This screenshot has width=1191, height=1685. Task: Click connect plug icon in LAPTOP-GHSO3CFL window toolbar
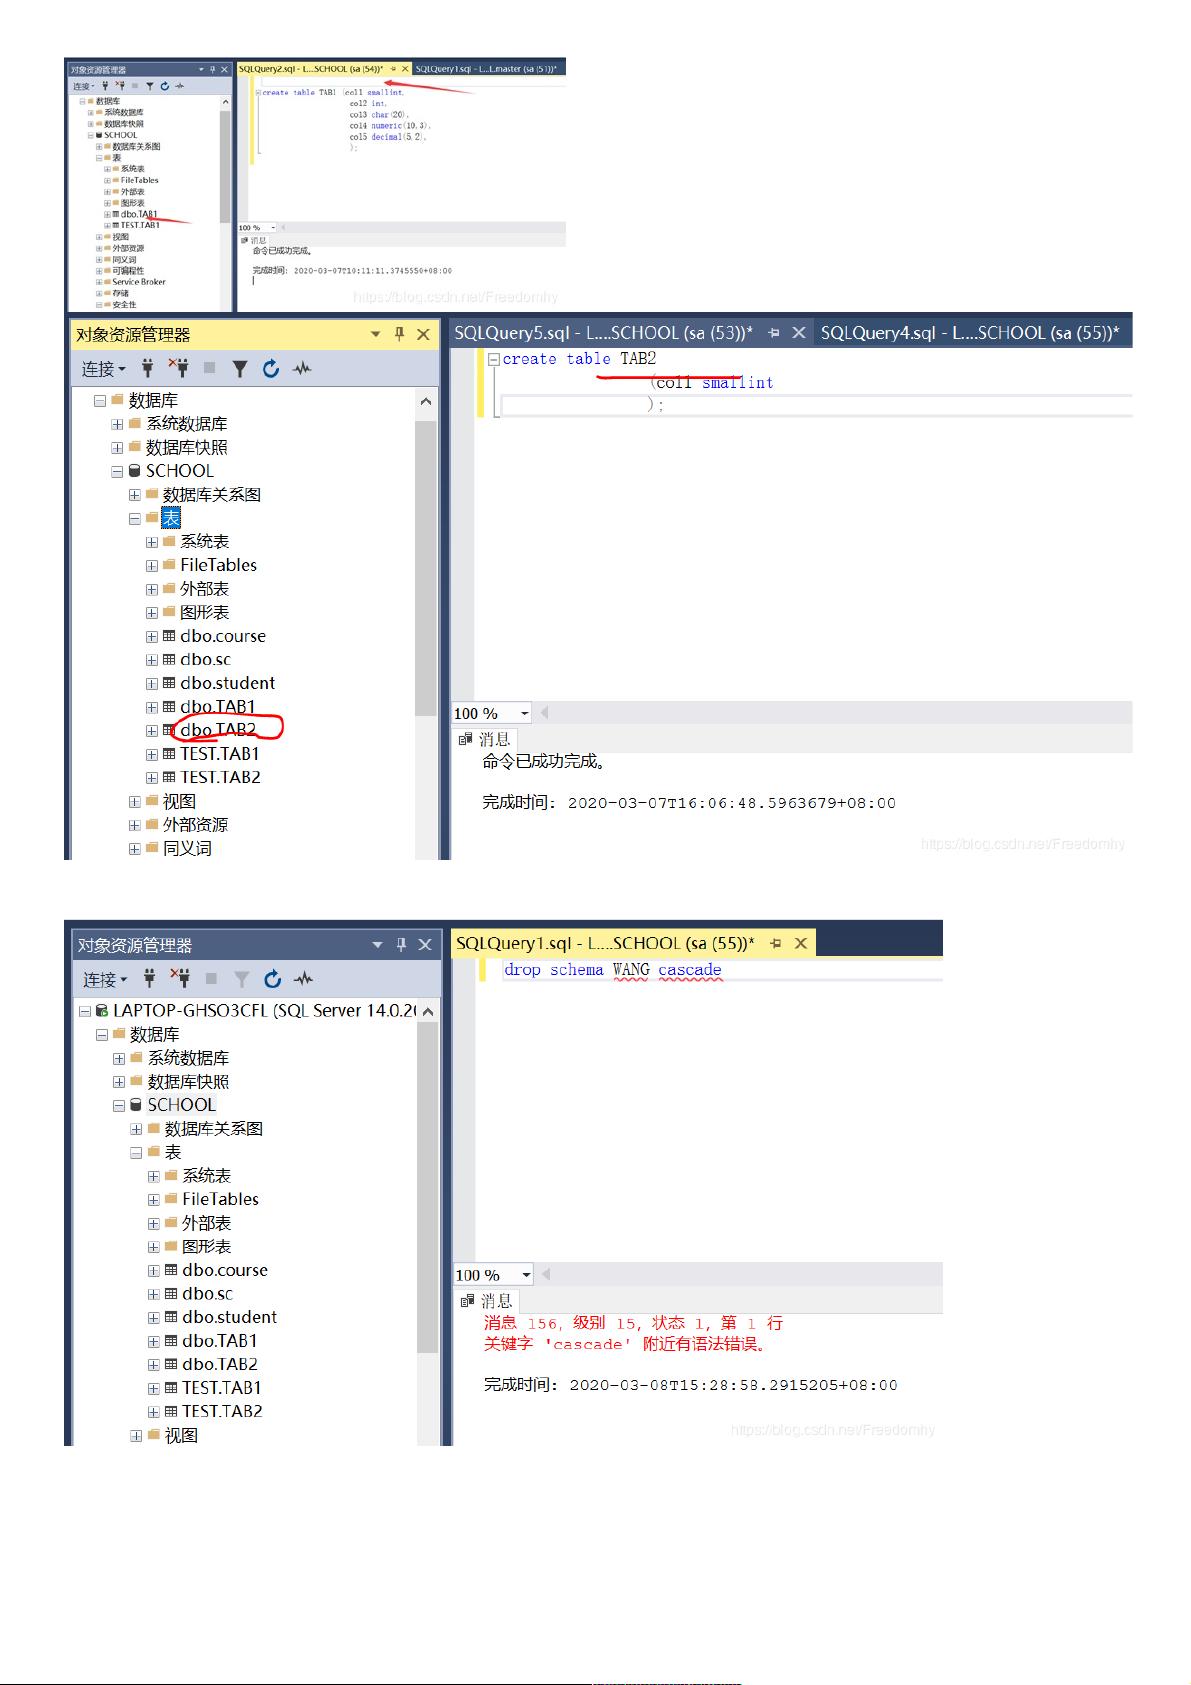tap(149, 978)
